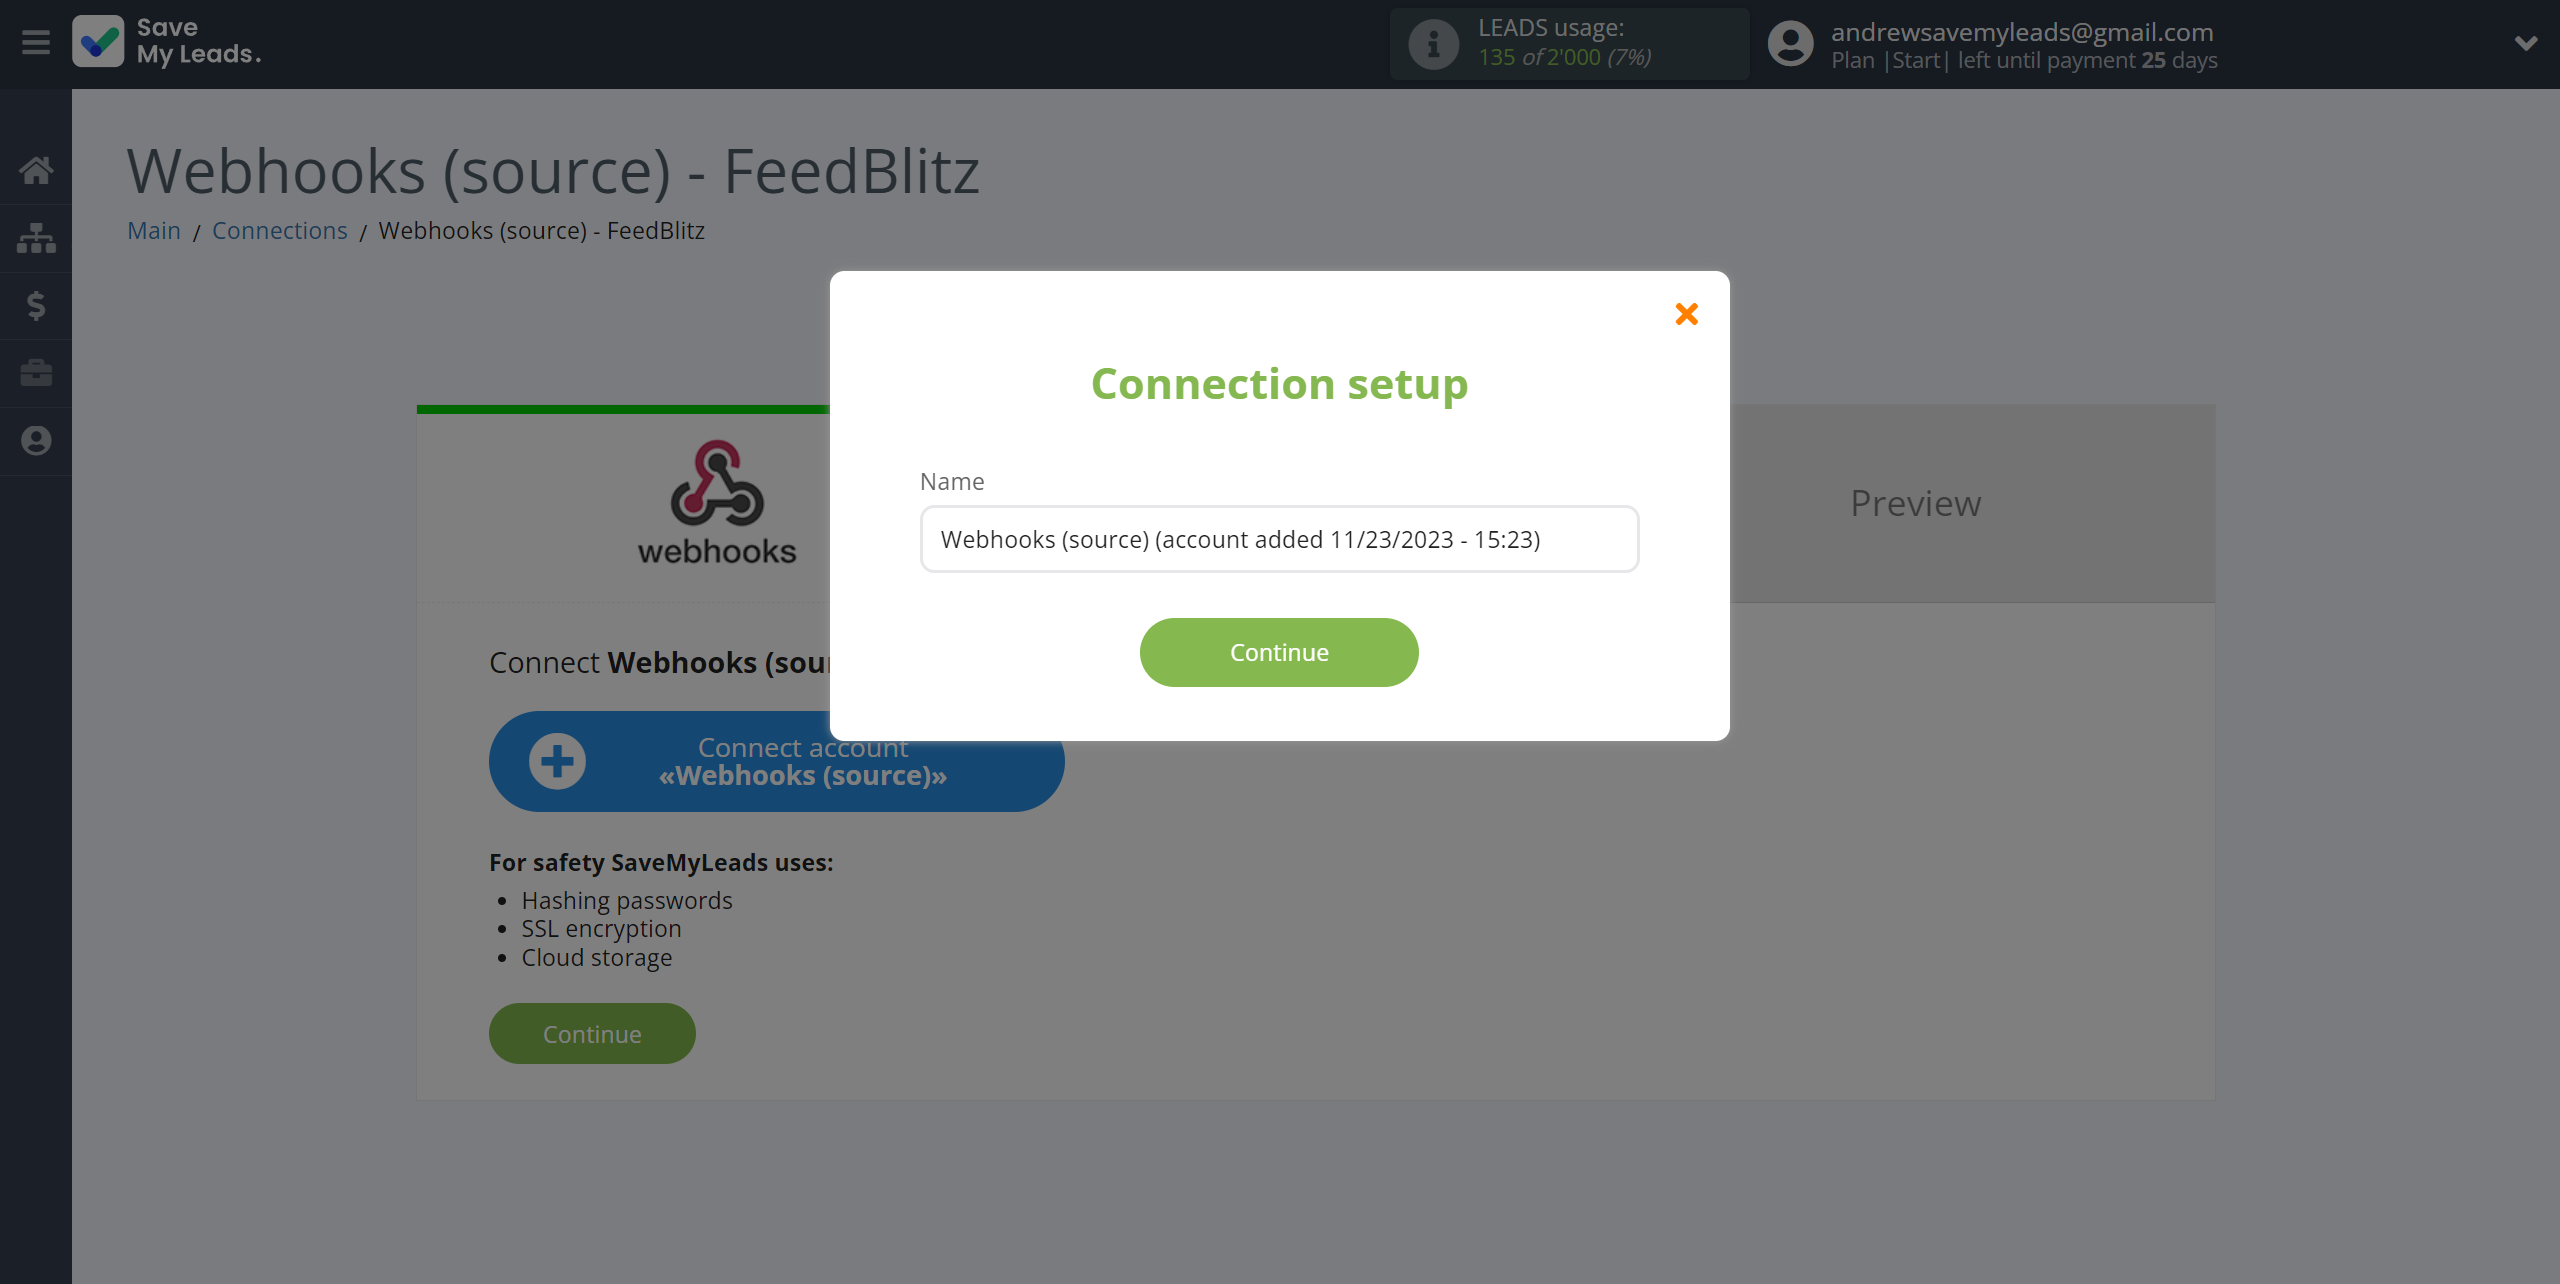This screenshot has height=1284, width=2560.
Task: Click the LEADS usage progress indicator
Action: tap(1566, 43)
